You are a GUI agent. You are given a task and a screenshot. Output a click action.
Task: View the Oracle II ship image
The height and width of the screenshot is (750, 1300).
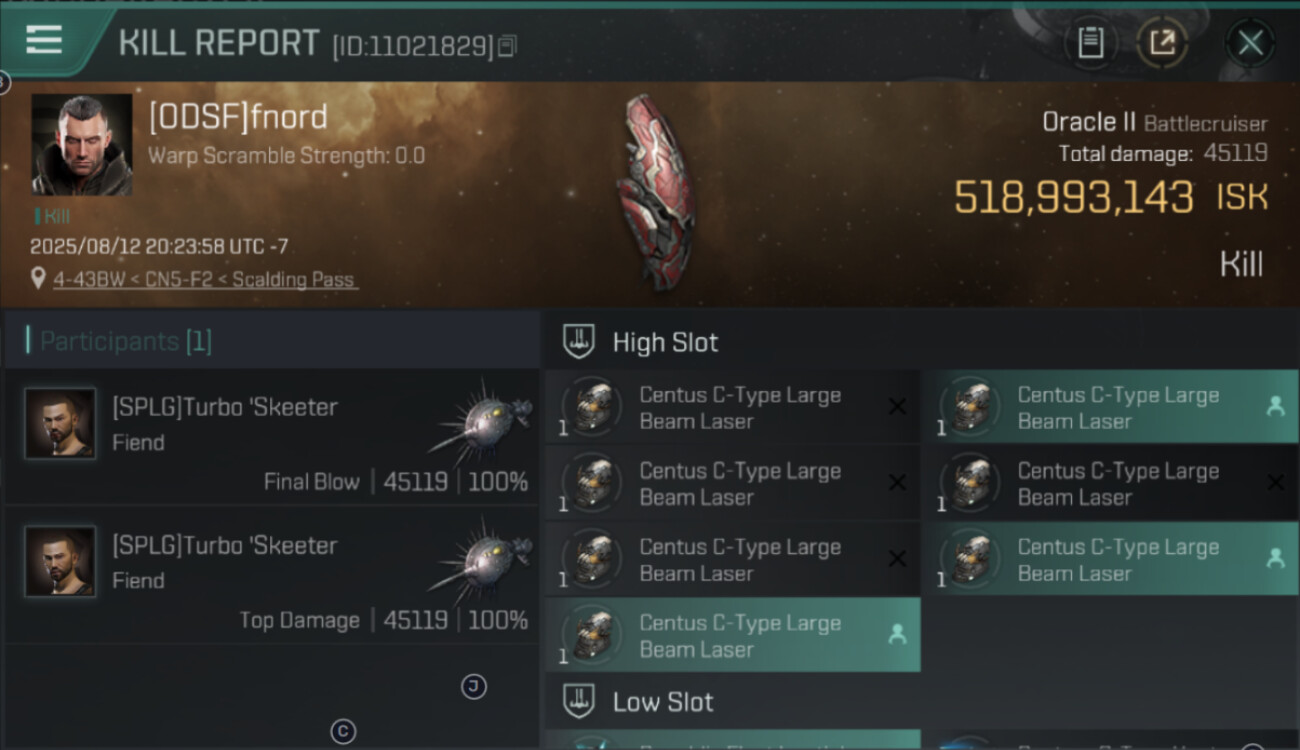[655, 190]
